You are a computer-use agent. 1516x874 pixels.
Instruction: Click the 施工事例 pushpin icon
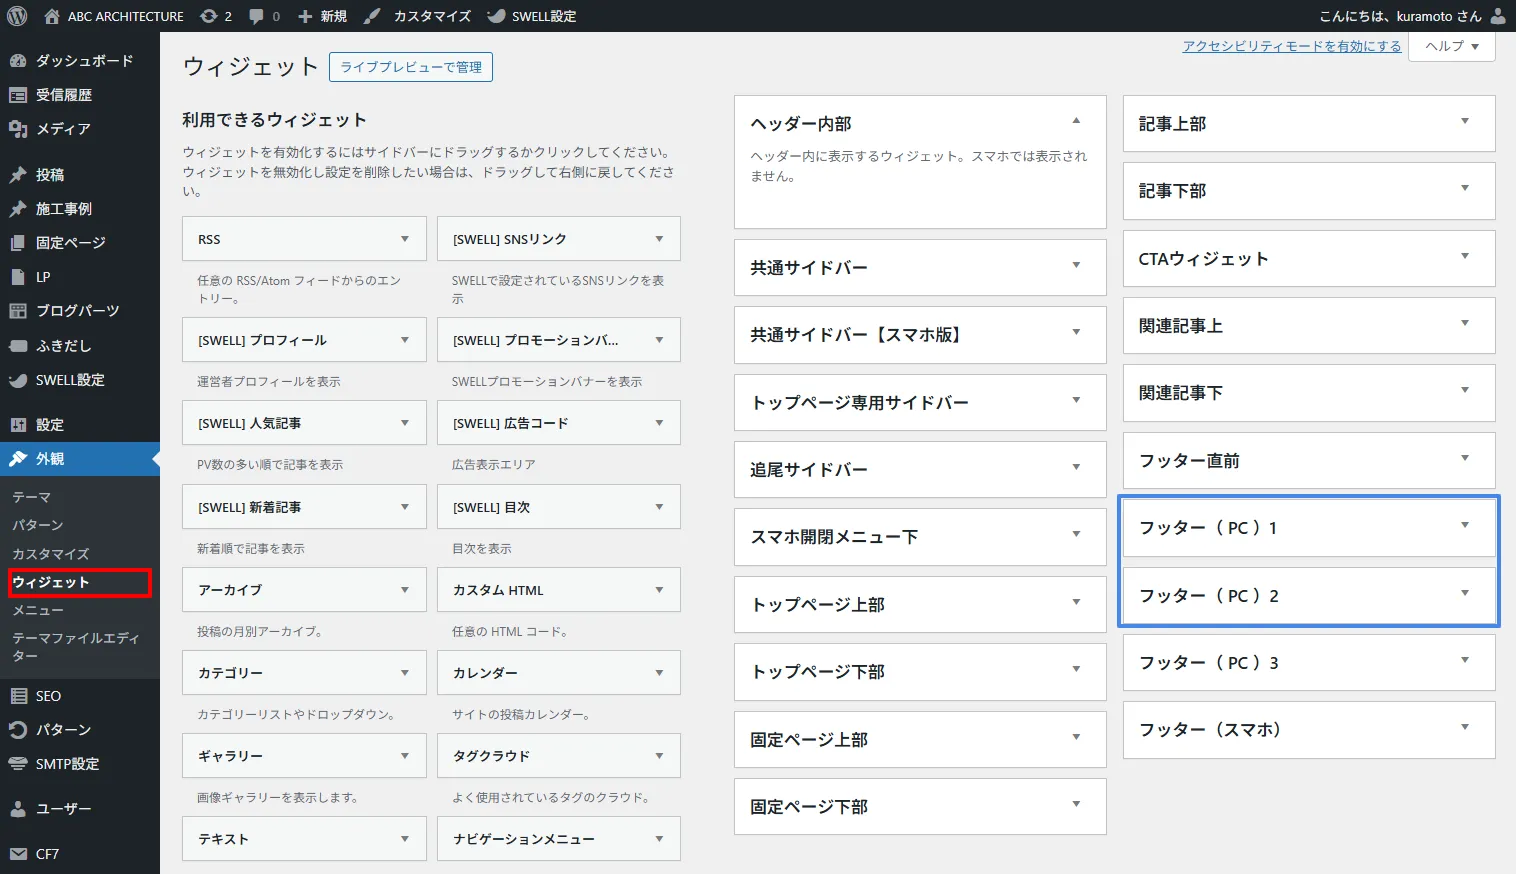(18, 209)
